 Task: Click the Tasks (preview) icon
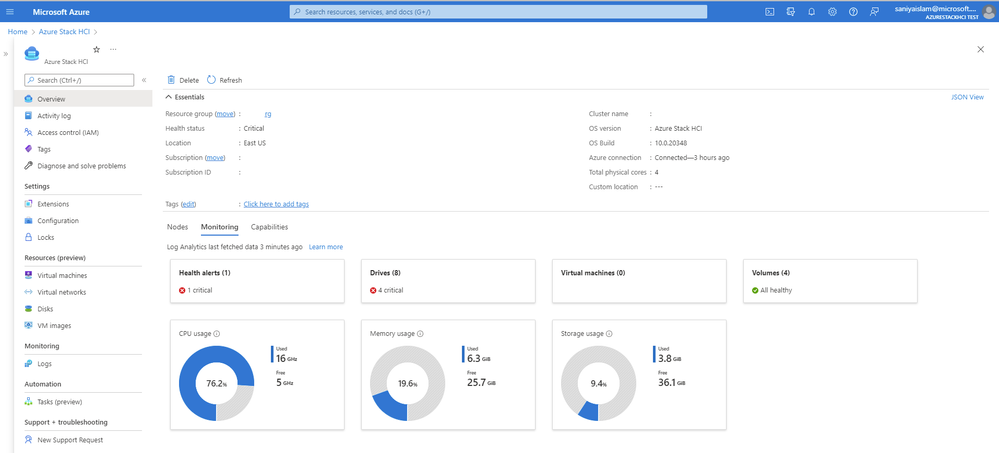[28, 402]
